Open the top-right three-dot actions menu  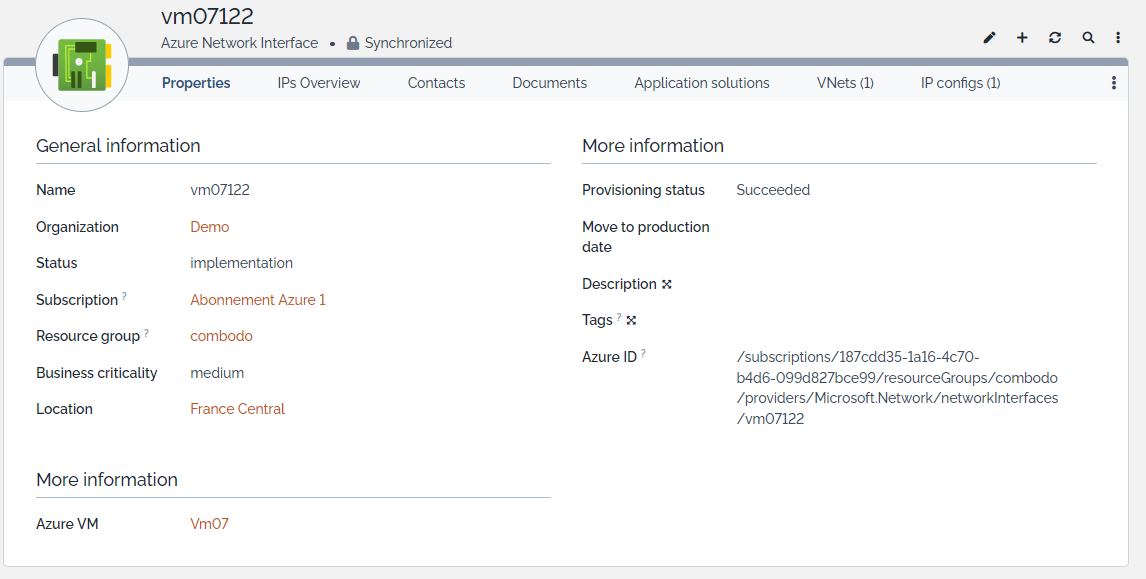(1118, 38)
